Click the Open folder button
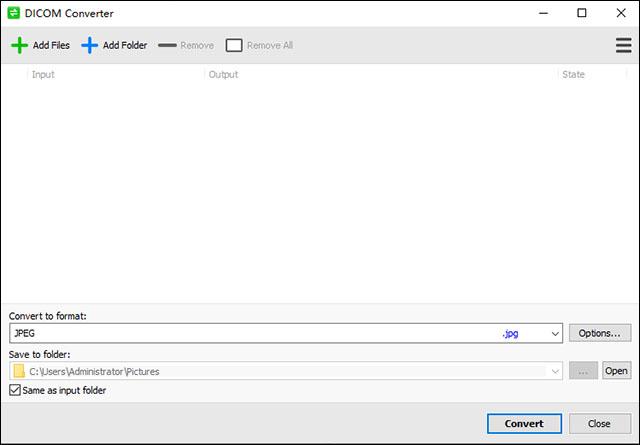Screen dimensions: 640x445 click(x=616, y=371)
